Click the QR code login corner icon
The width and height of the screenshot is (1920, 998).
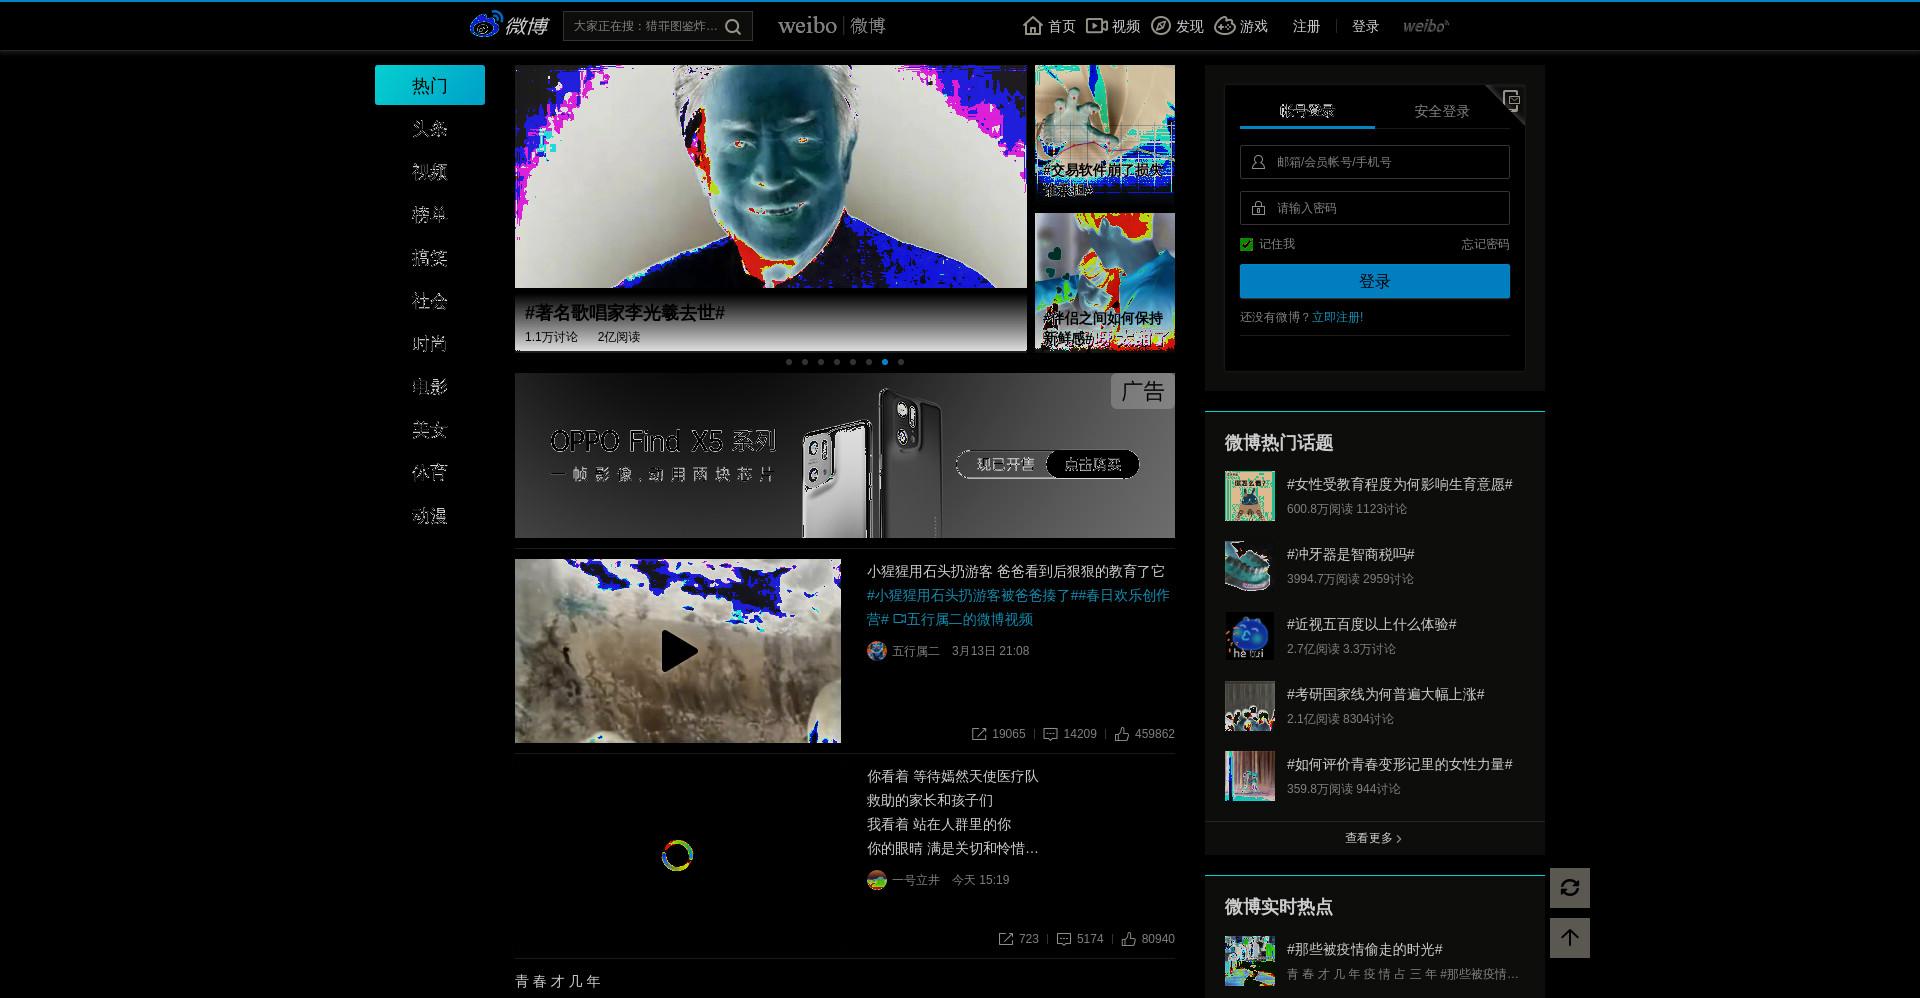point(1510,100)
